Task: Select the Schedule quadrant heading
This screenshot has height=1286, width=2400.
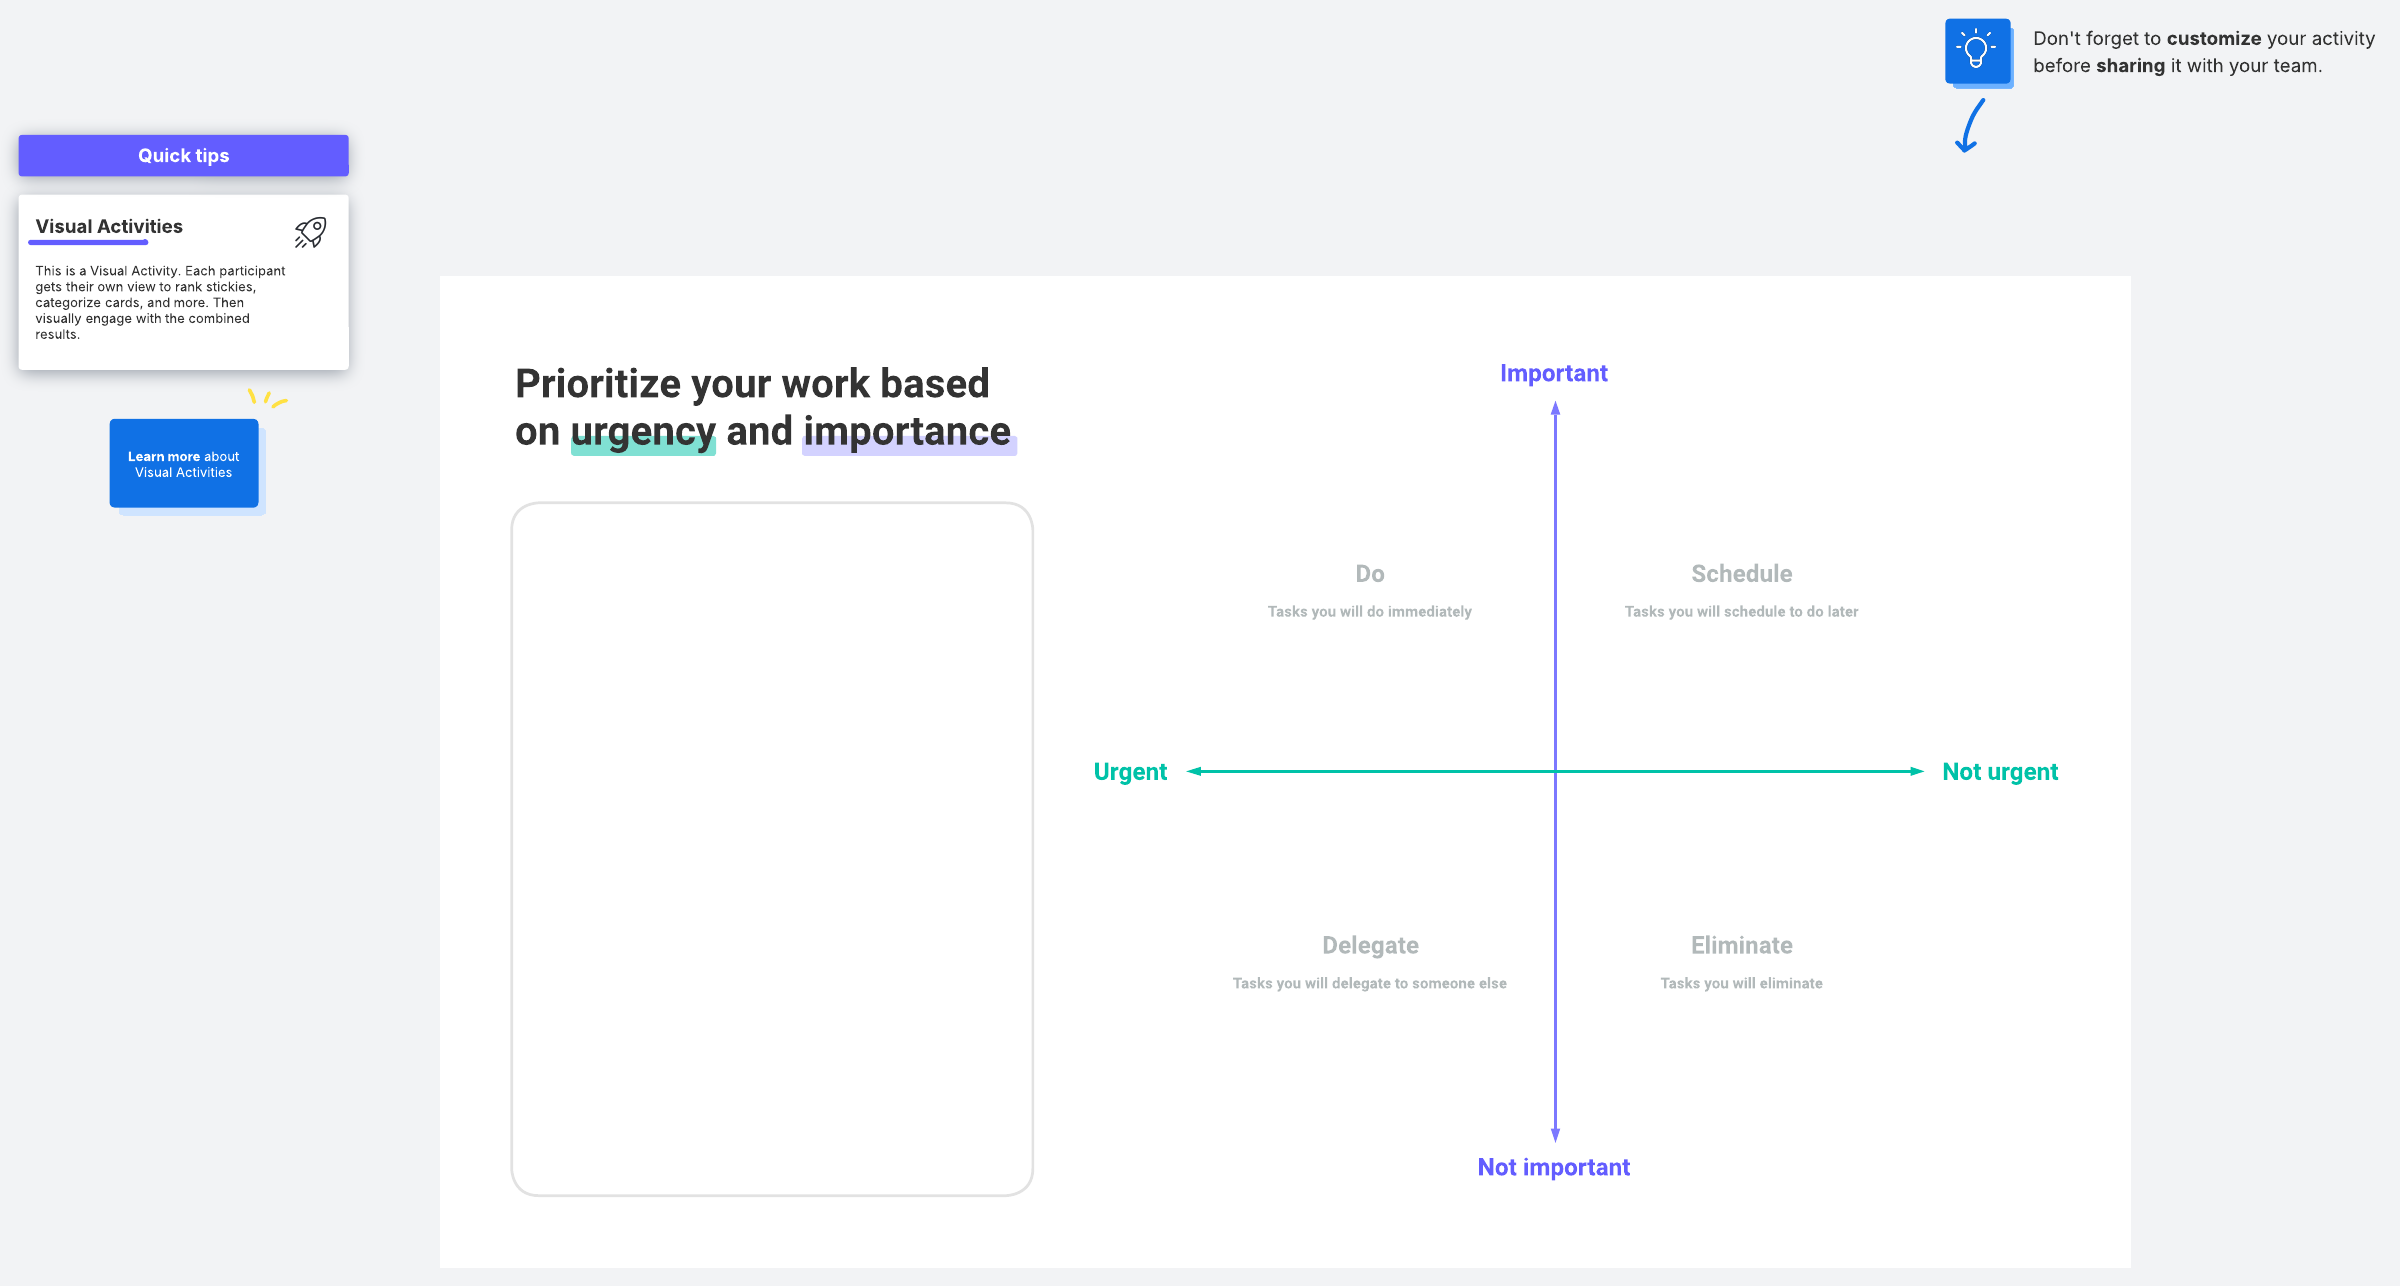Action: (1741, 574)
